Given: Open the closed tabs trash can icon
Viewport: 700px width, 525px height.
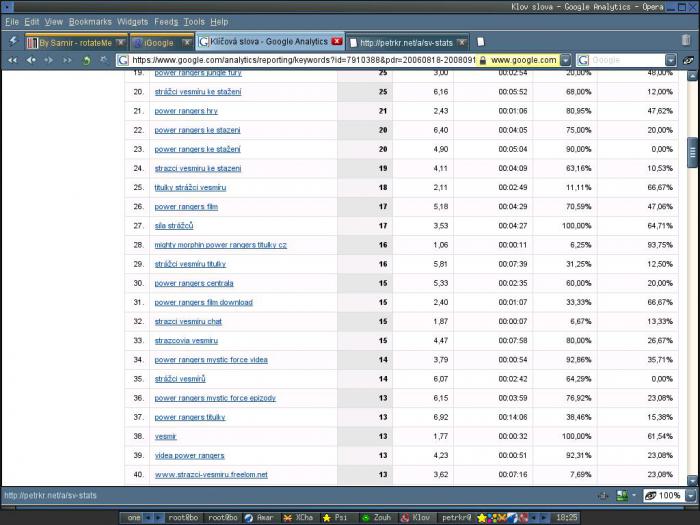Looking at the screenshot, I should click(x=686, y=40).
